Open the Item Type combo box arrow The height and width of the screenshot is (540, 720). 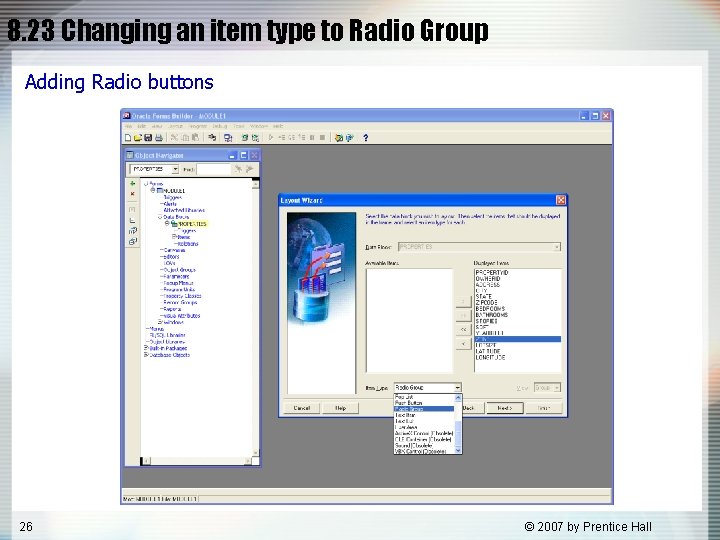457,388
